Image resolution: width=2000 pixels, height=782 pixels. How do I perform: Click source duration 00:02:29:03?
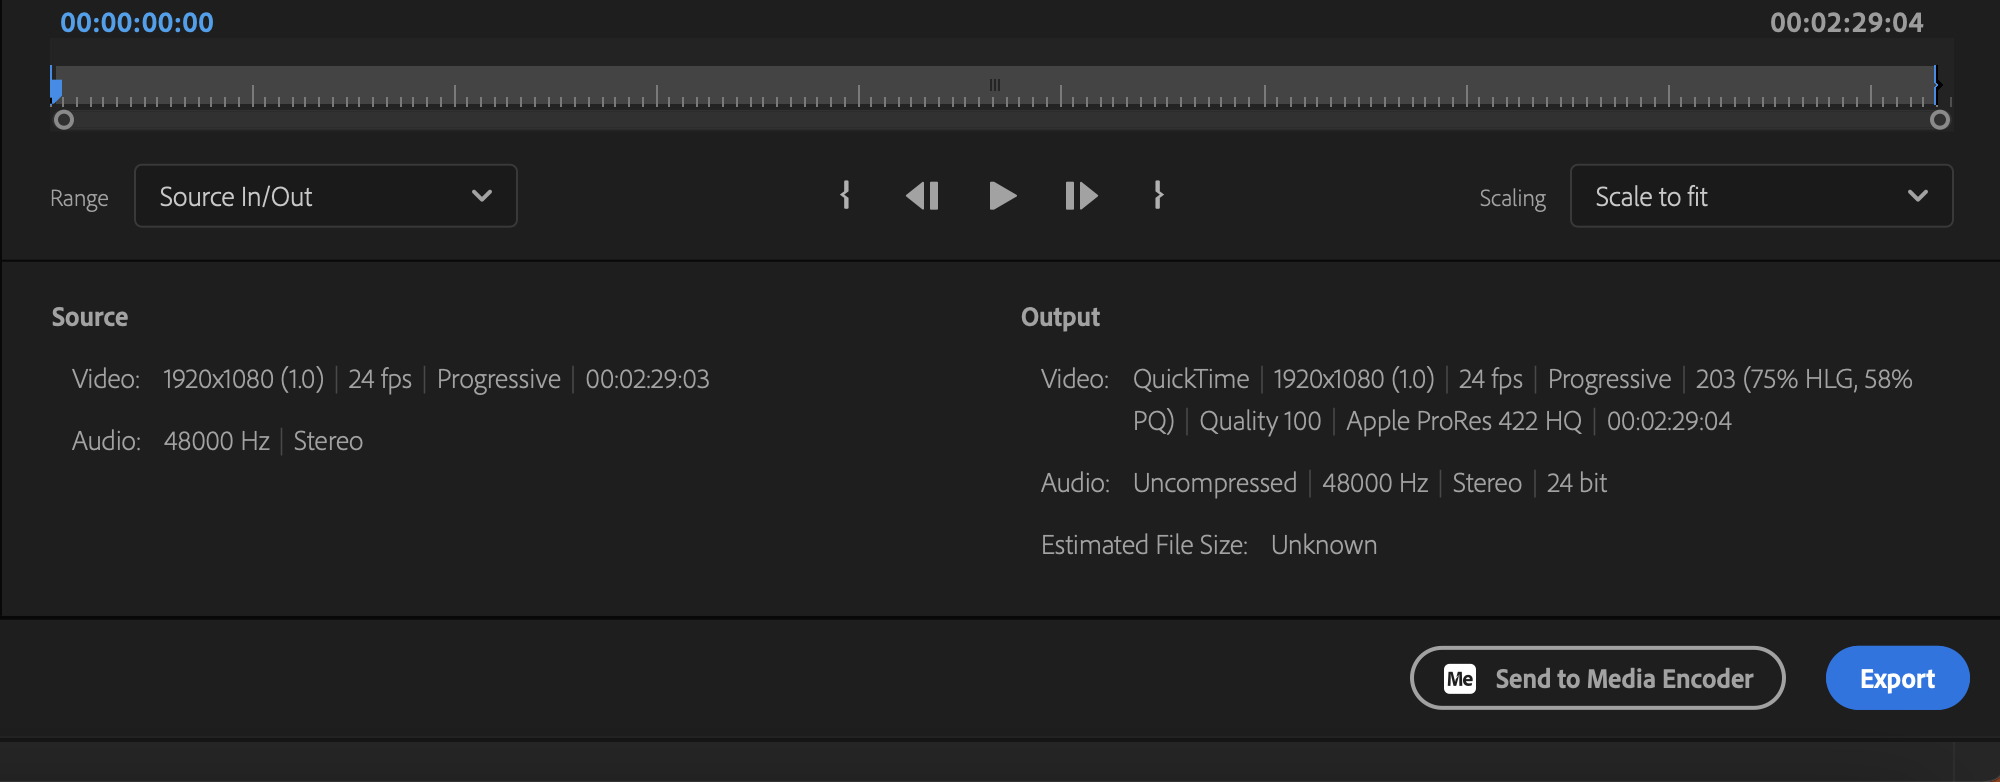coord(647,379)
